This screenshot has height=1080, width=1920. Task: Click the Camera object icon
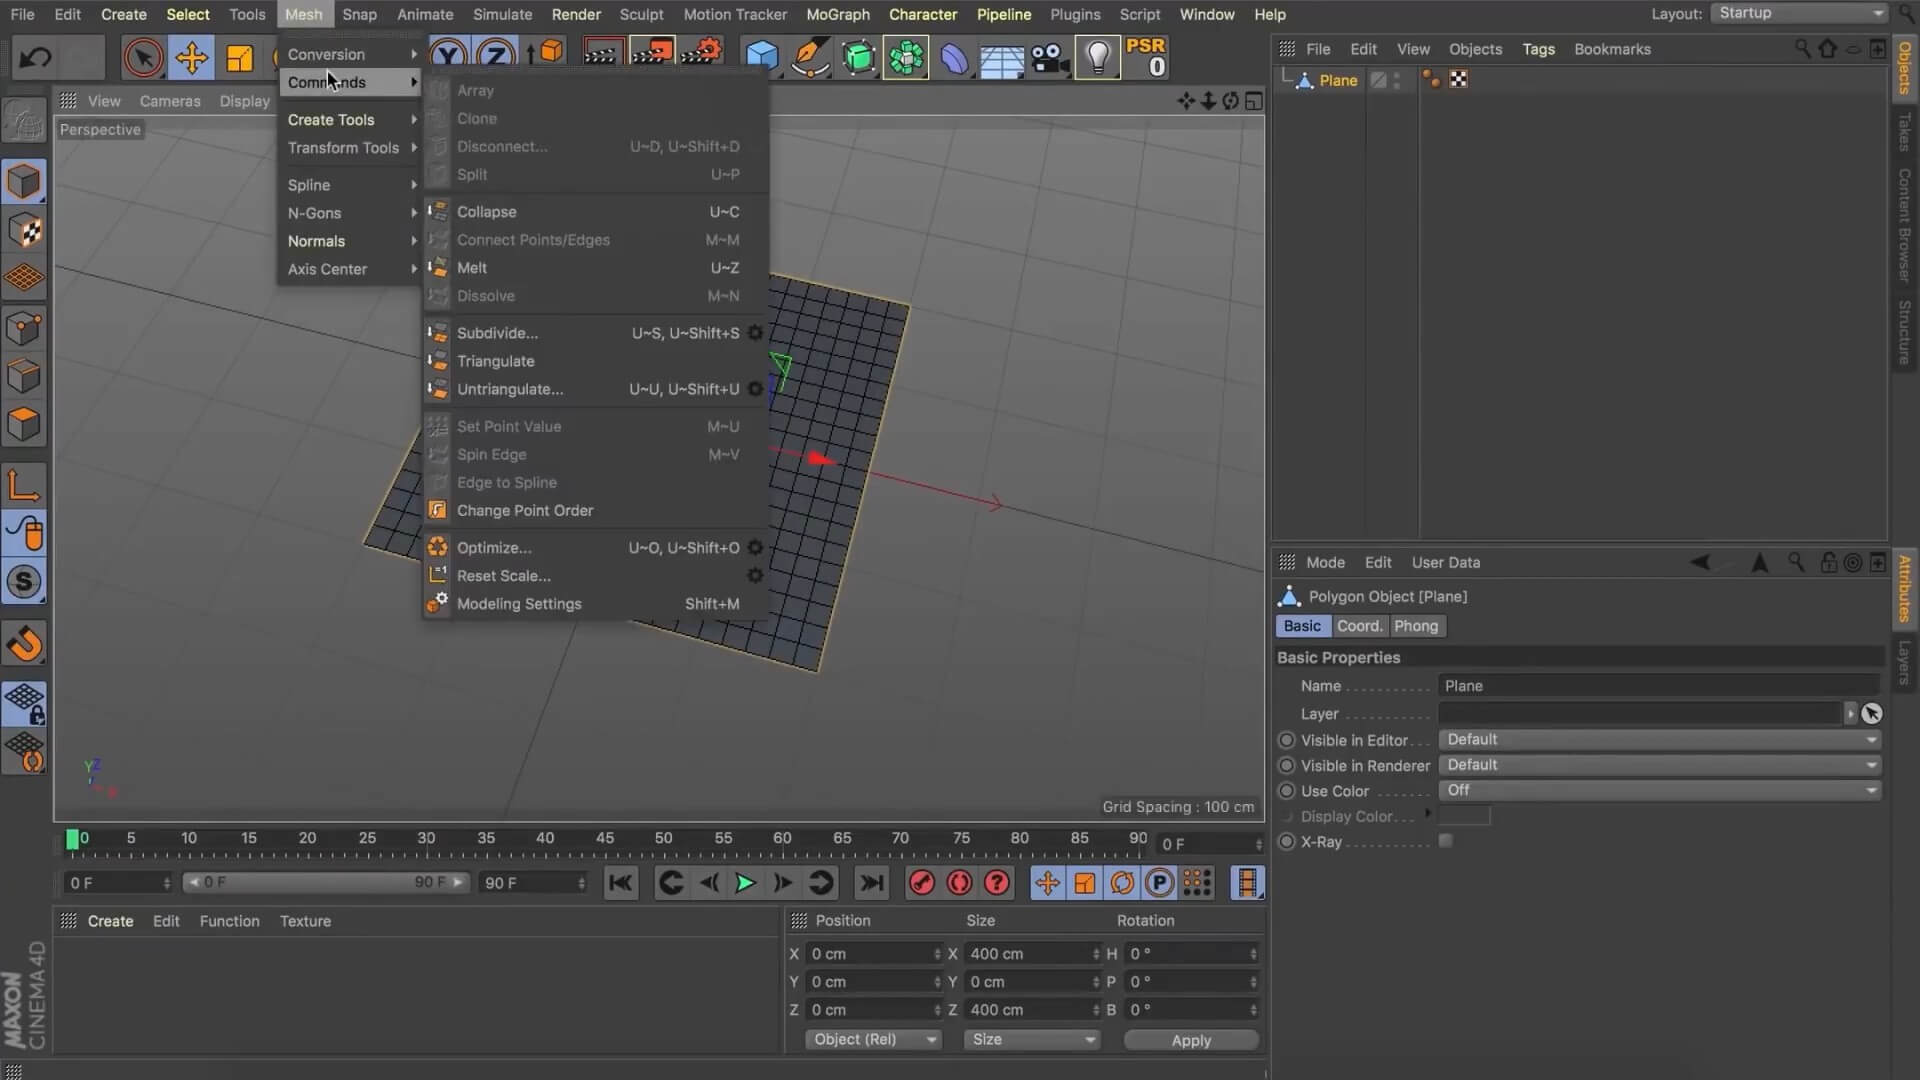1050,58
